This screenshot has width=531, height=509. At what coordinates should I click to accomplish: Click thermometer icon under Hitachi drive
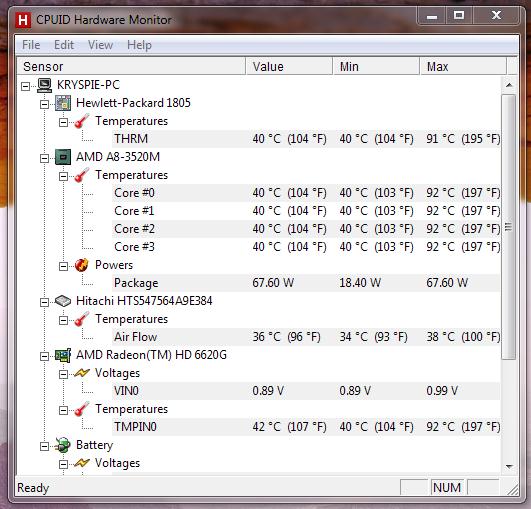click(x=82, y=319)
